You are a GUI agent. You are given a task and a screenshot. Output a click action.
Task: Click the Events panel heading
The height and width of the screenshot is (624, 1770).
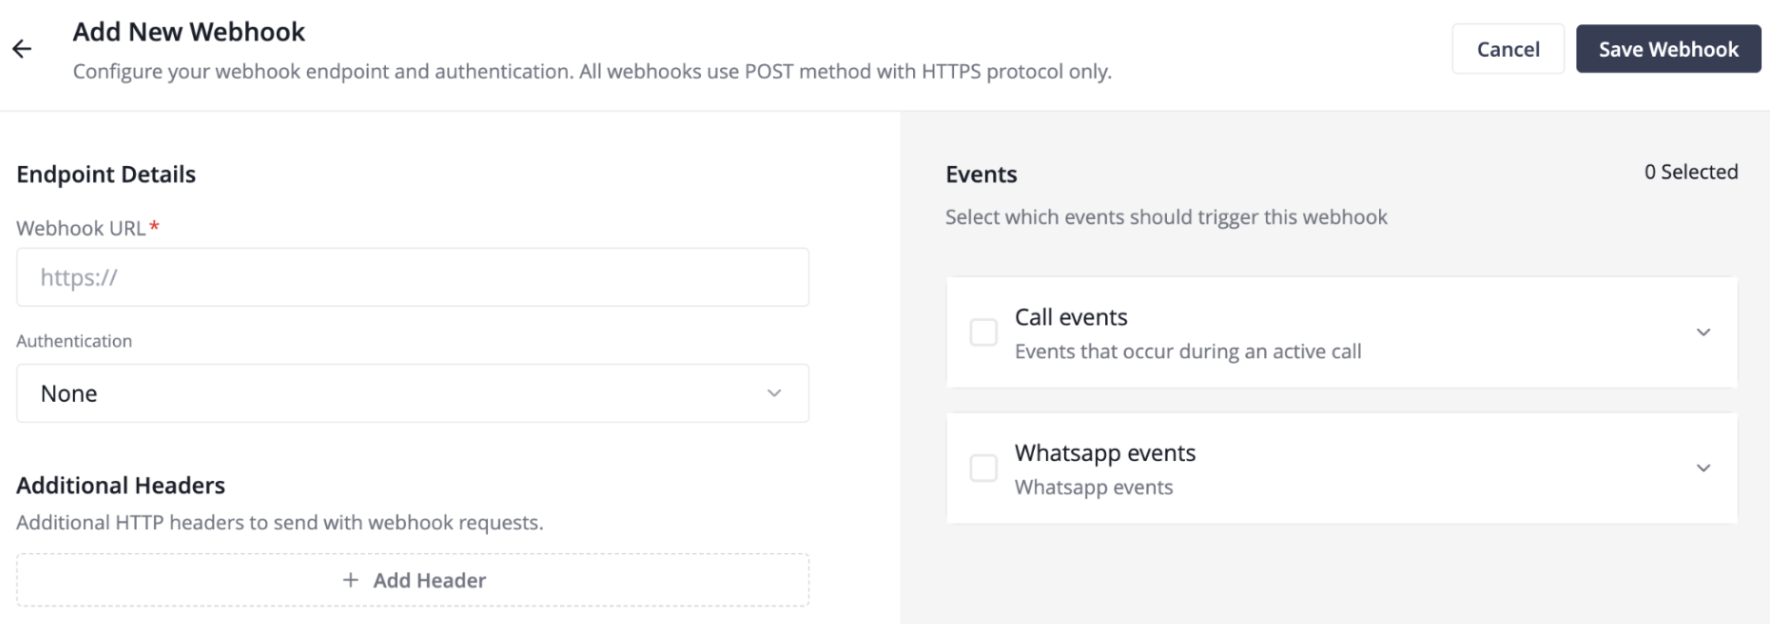tap(980, 174)
